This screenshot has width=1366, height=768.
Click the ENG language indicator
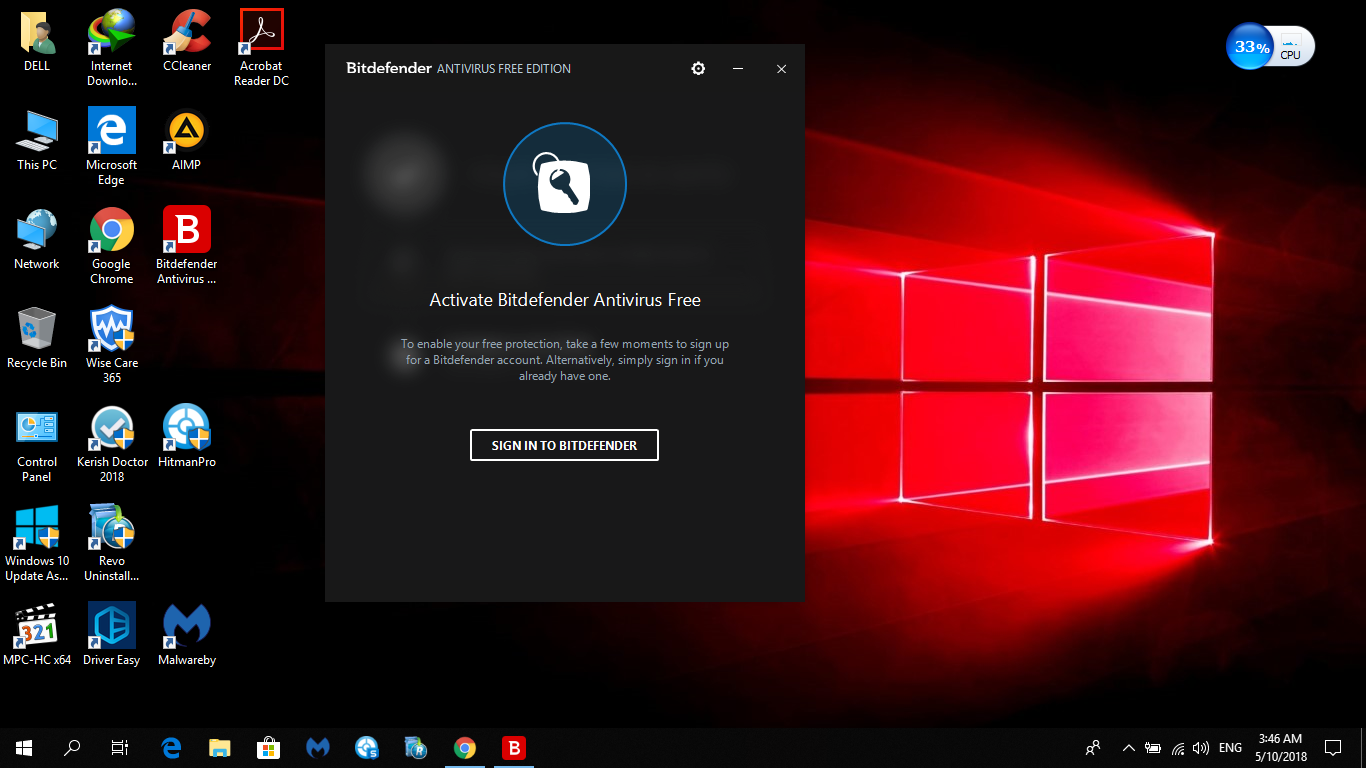1231,747
